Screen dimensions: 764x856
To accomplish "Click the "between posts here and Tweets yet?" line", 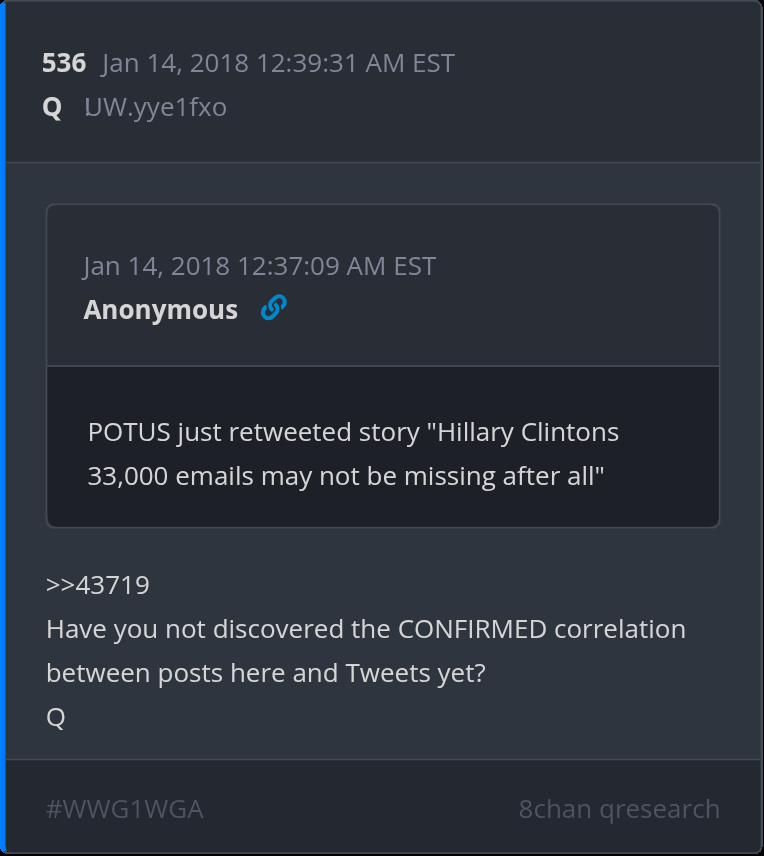I will coord(265,673).
